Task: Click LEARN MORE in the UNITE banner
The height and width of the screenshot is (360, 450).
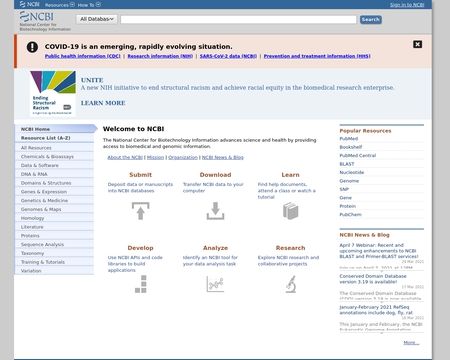Action: click(x=103, y=103)
